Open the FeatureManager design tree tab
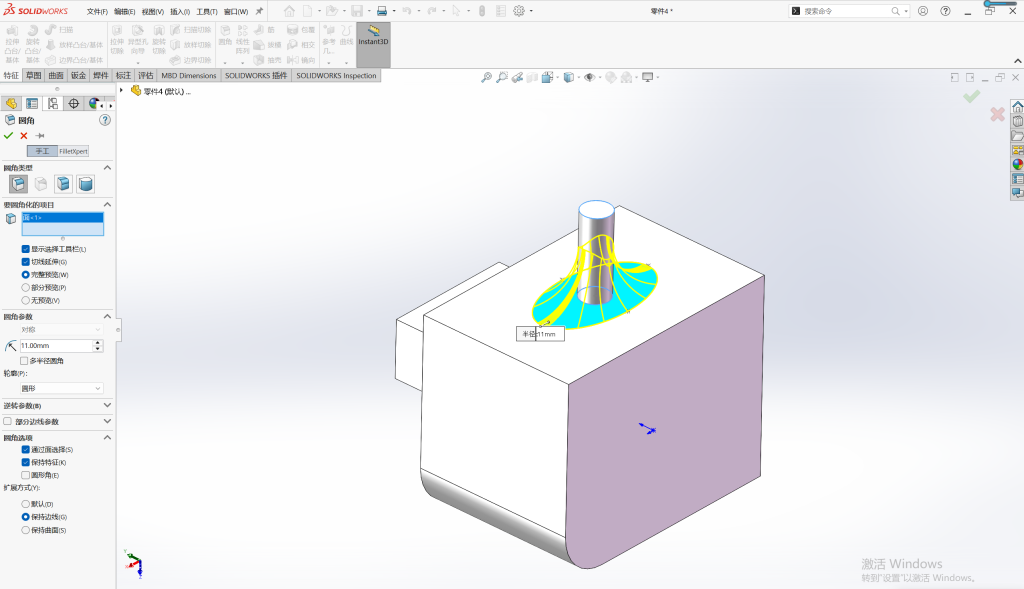The height and width of the screenshot is (589, 1024). pos(11,104)
